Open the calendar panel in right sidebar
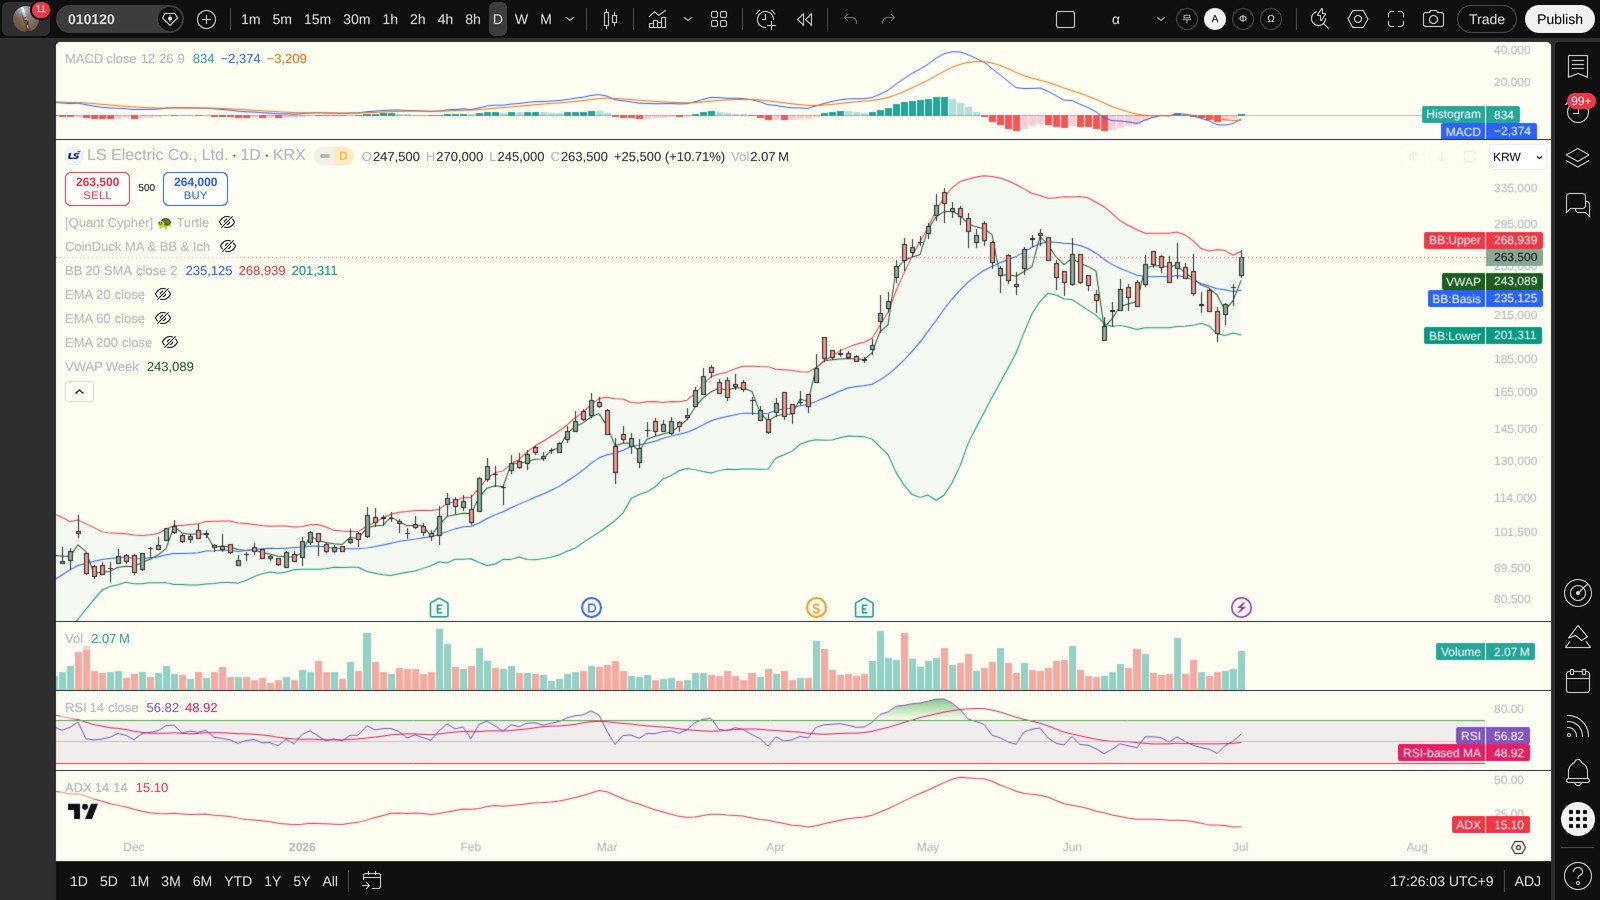 click(1578, 681)
